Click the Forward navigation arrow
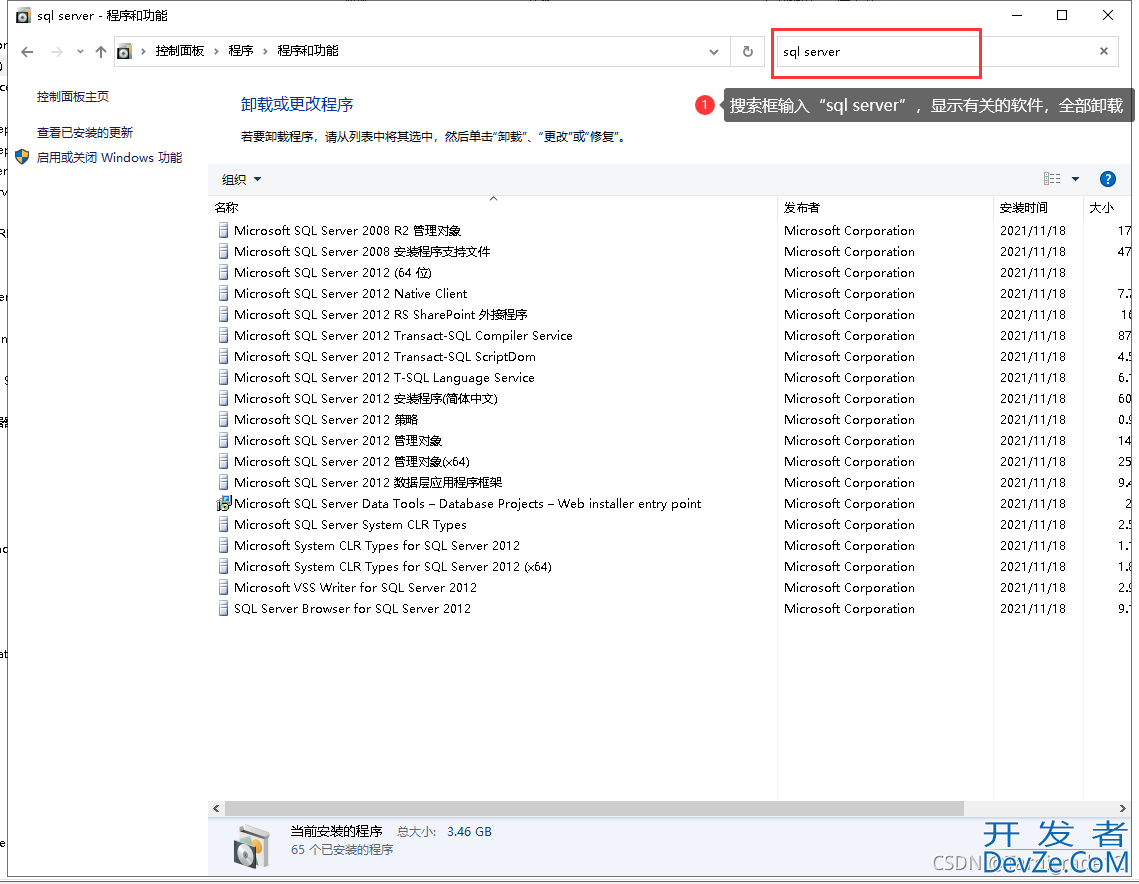 [57, 52]
